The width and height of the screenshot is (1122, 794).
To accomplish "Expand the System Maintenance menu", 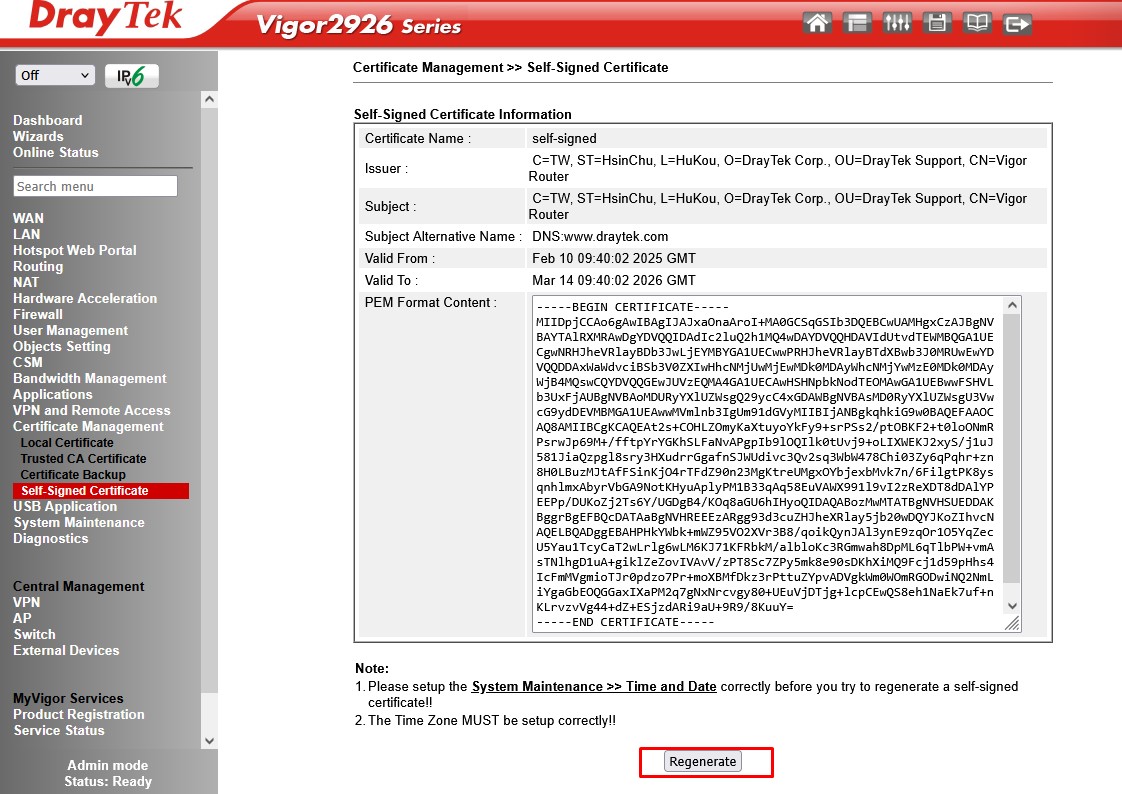I will point(78,522).
